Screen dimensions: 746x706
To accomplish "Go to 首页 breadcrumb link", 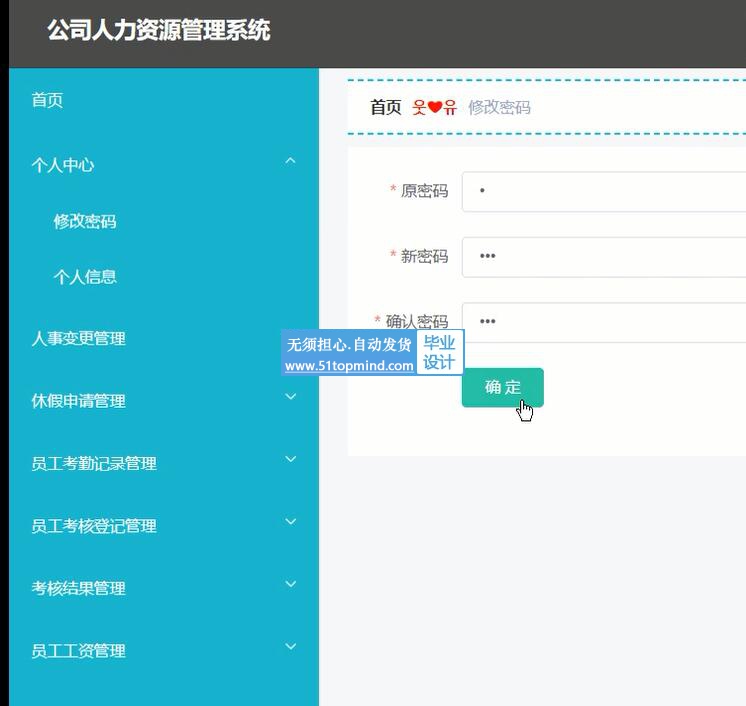I will 386,108.
